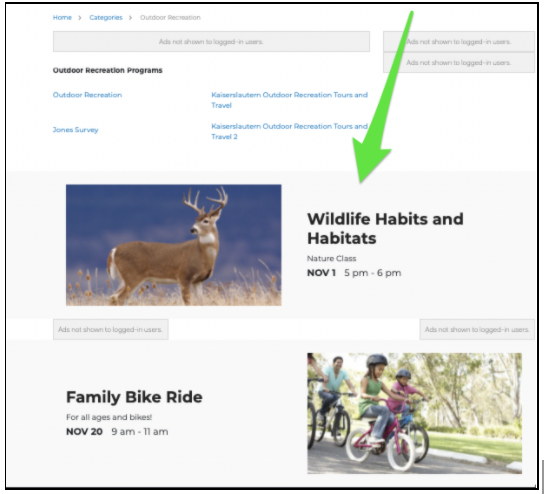Click the Outdoor Recreation Programs heading
544x494 pixels.
(x=108, y=70)
